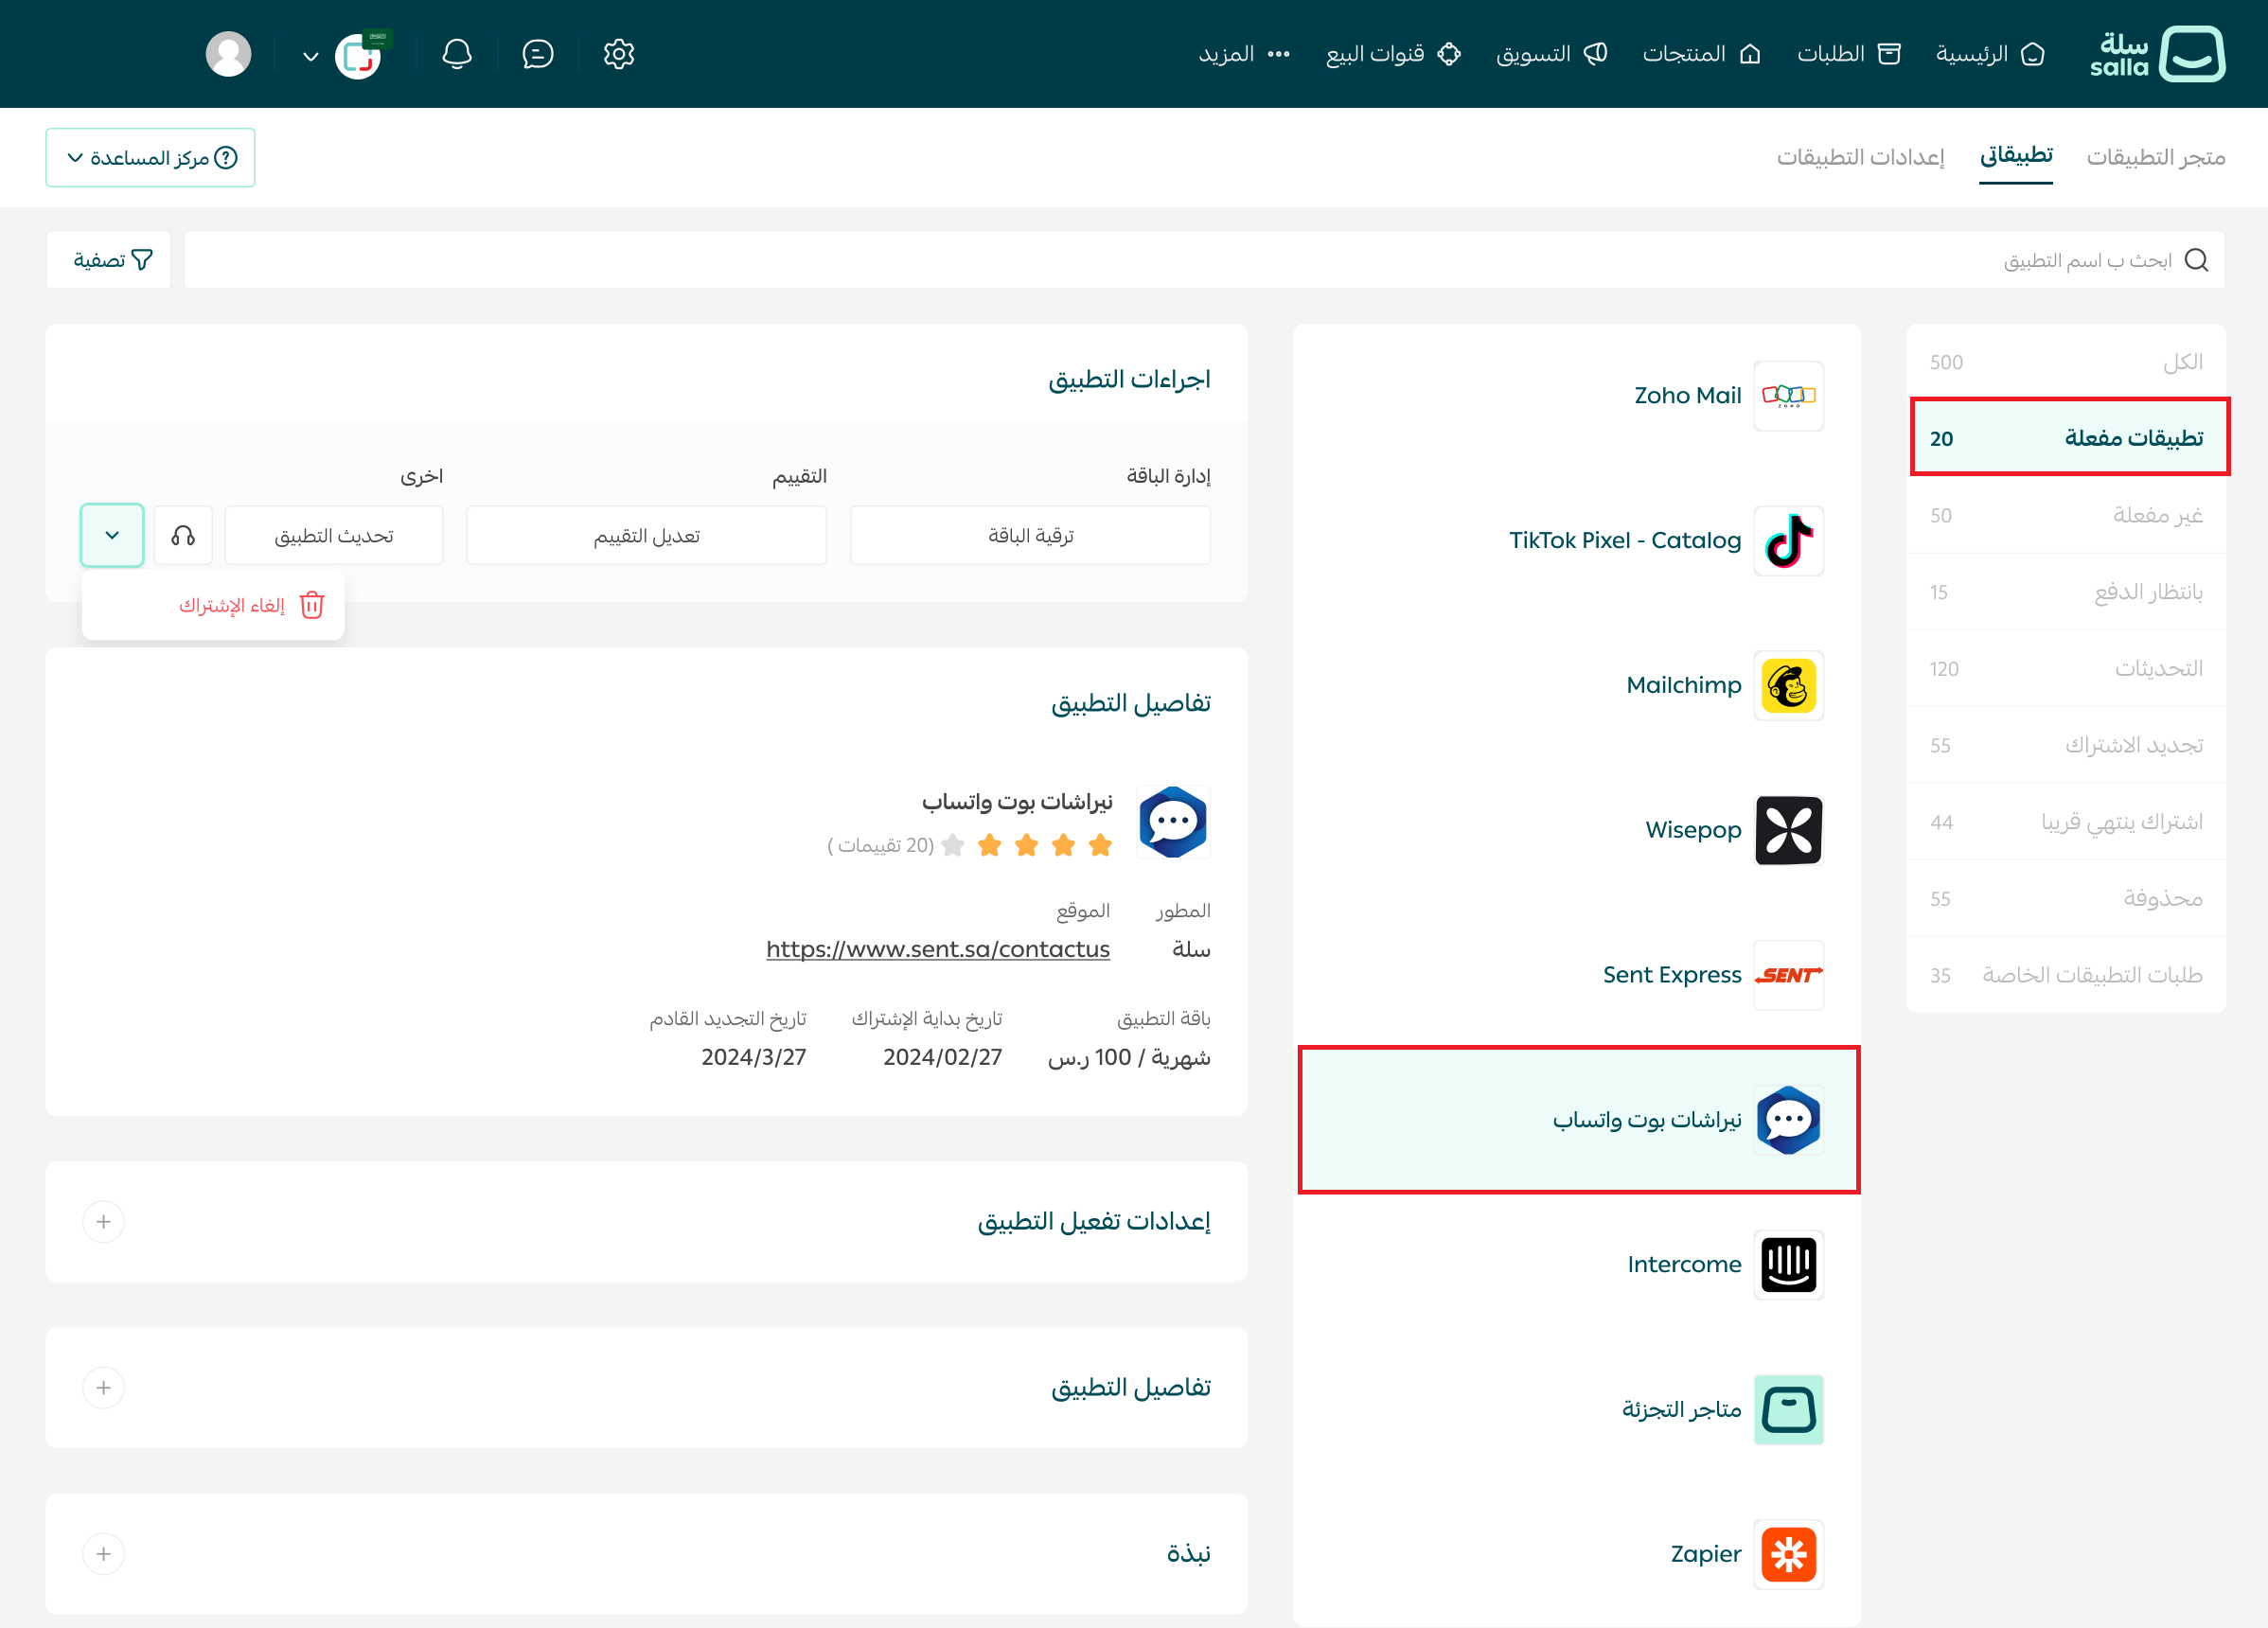Open the المزيد more menu
The height and width of the screenshot is (1628, 2268).
(1244, 54)
